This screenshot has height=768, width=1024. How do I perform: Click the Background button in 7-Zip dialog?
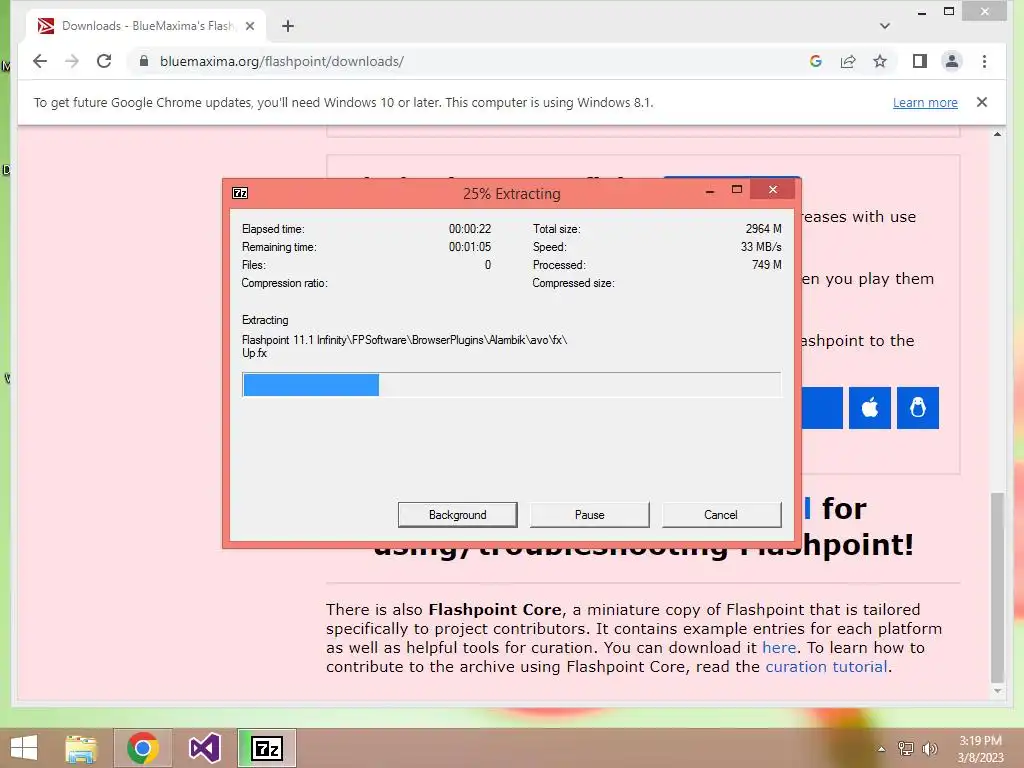coord(457,515)
